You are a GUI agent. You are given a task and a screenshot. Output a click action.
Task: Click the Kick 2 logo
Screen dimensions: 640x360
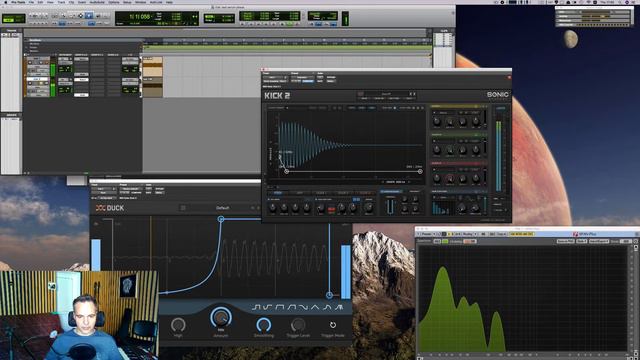click(x=277, y=96)
